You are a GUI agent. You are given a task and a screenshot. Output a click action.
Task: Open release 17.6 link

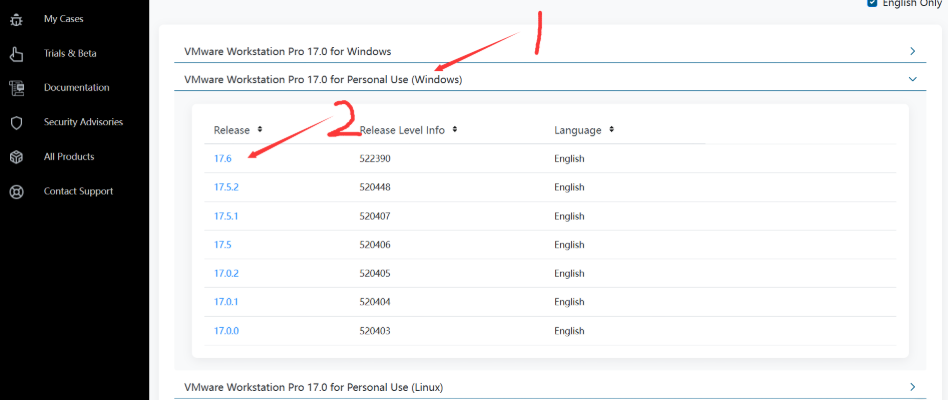point(222,159)
